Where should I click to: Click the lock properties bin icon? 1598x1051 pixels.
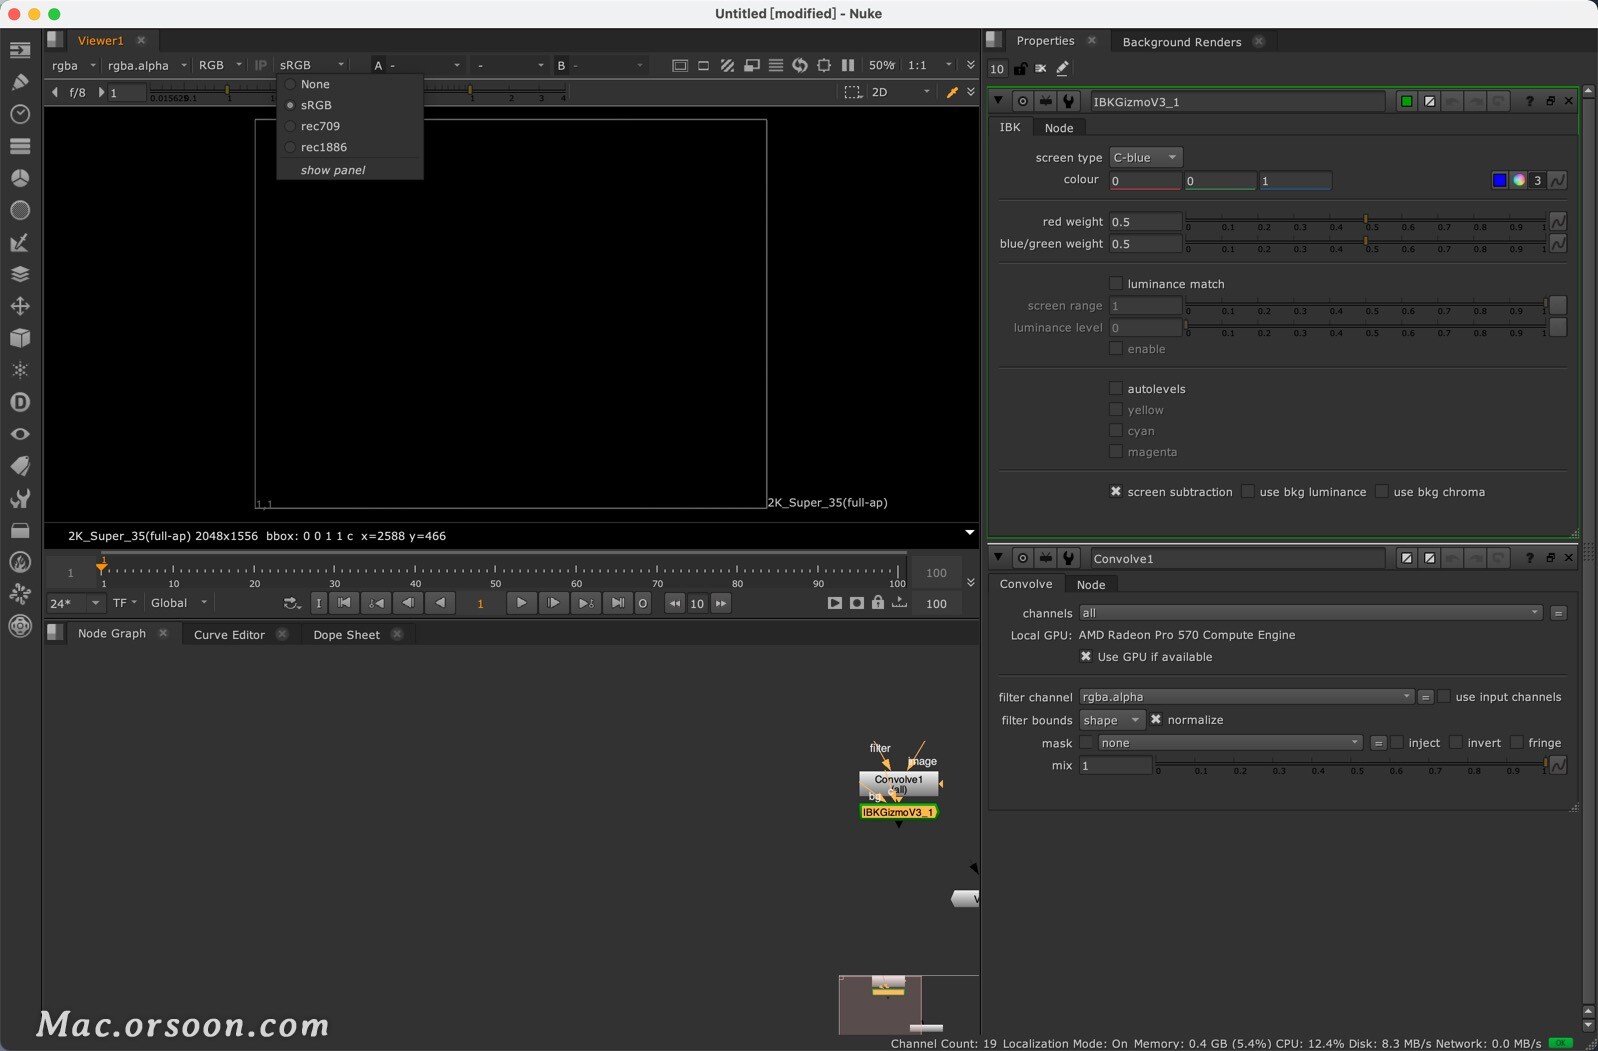(1020, 69)
